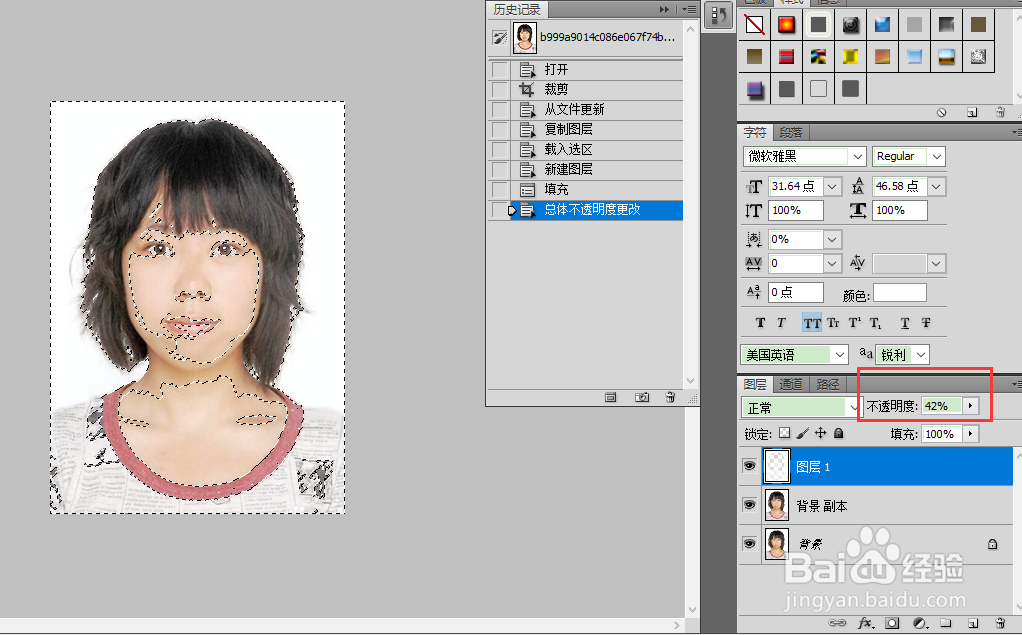Viewport: 1022px width, 635px height.
Task: Delete style trash icon in Styles panel
Action: click(x=1000, y=112)
